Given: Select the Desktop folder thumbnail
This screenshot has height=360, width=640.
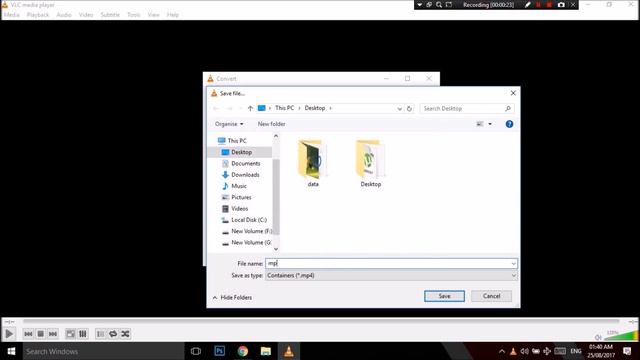Looking at the screenshot, I should tap(371, 163).
